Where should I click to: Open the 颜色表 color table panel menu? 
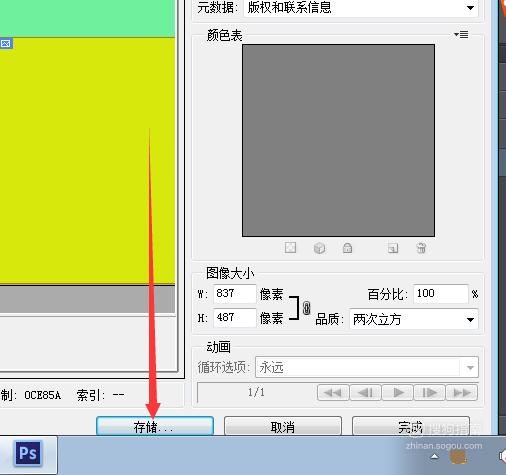pyautogui.click(x=461, y=34)
